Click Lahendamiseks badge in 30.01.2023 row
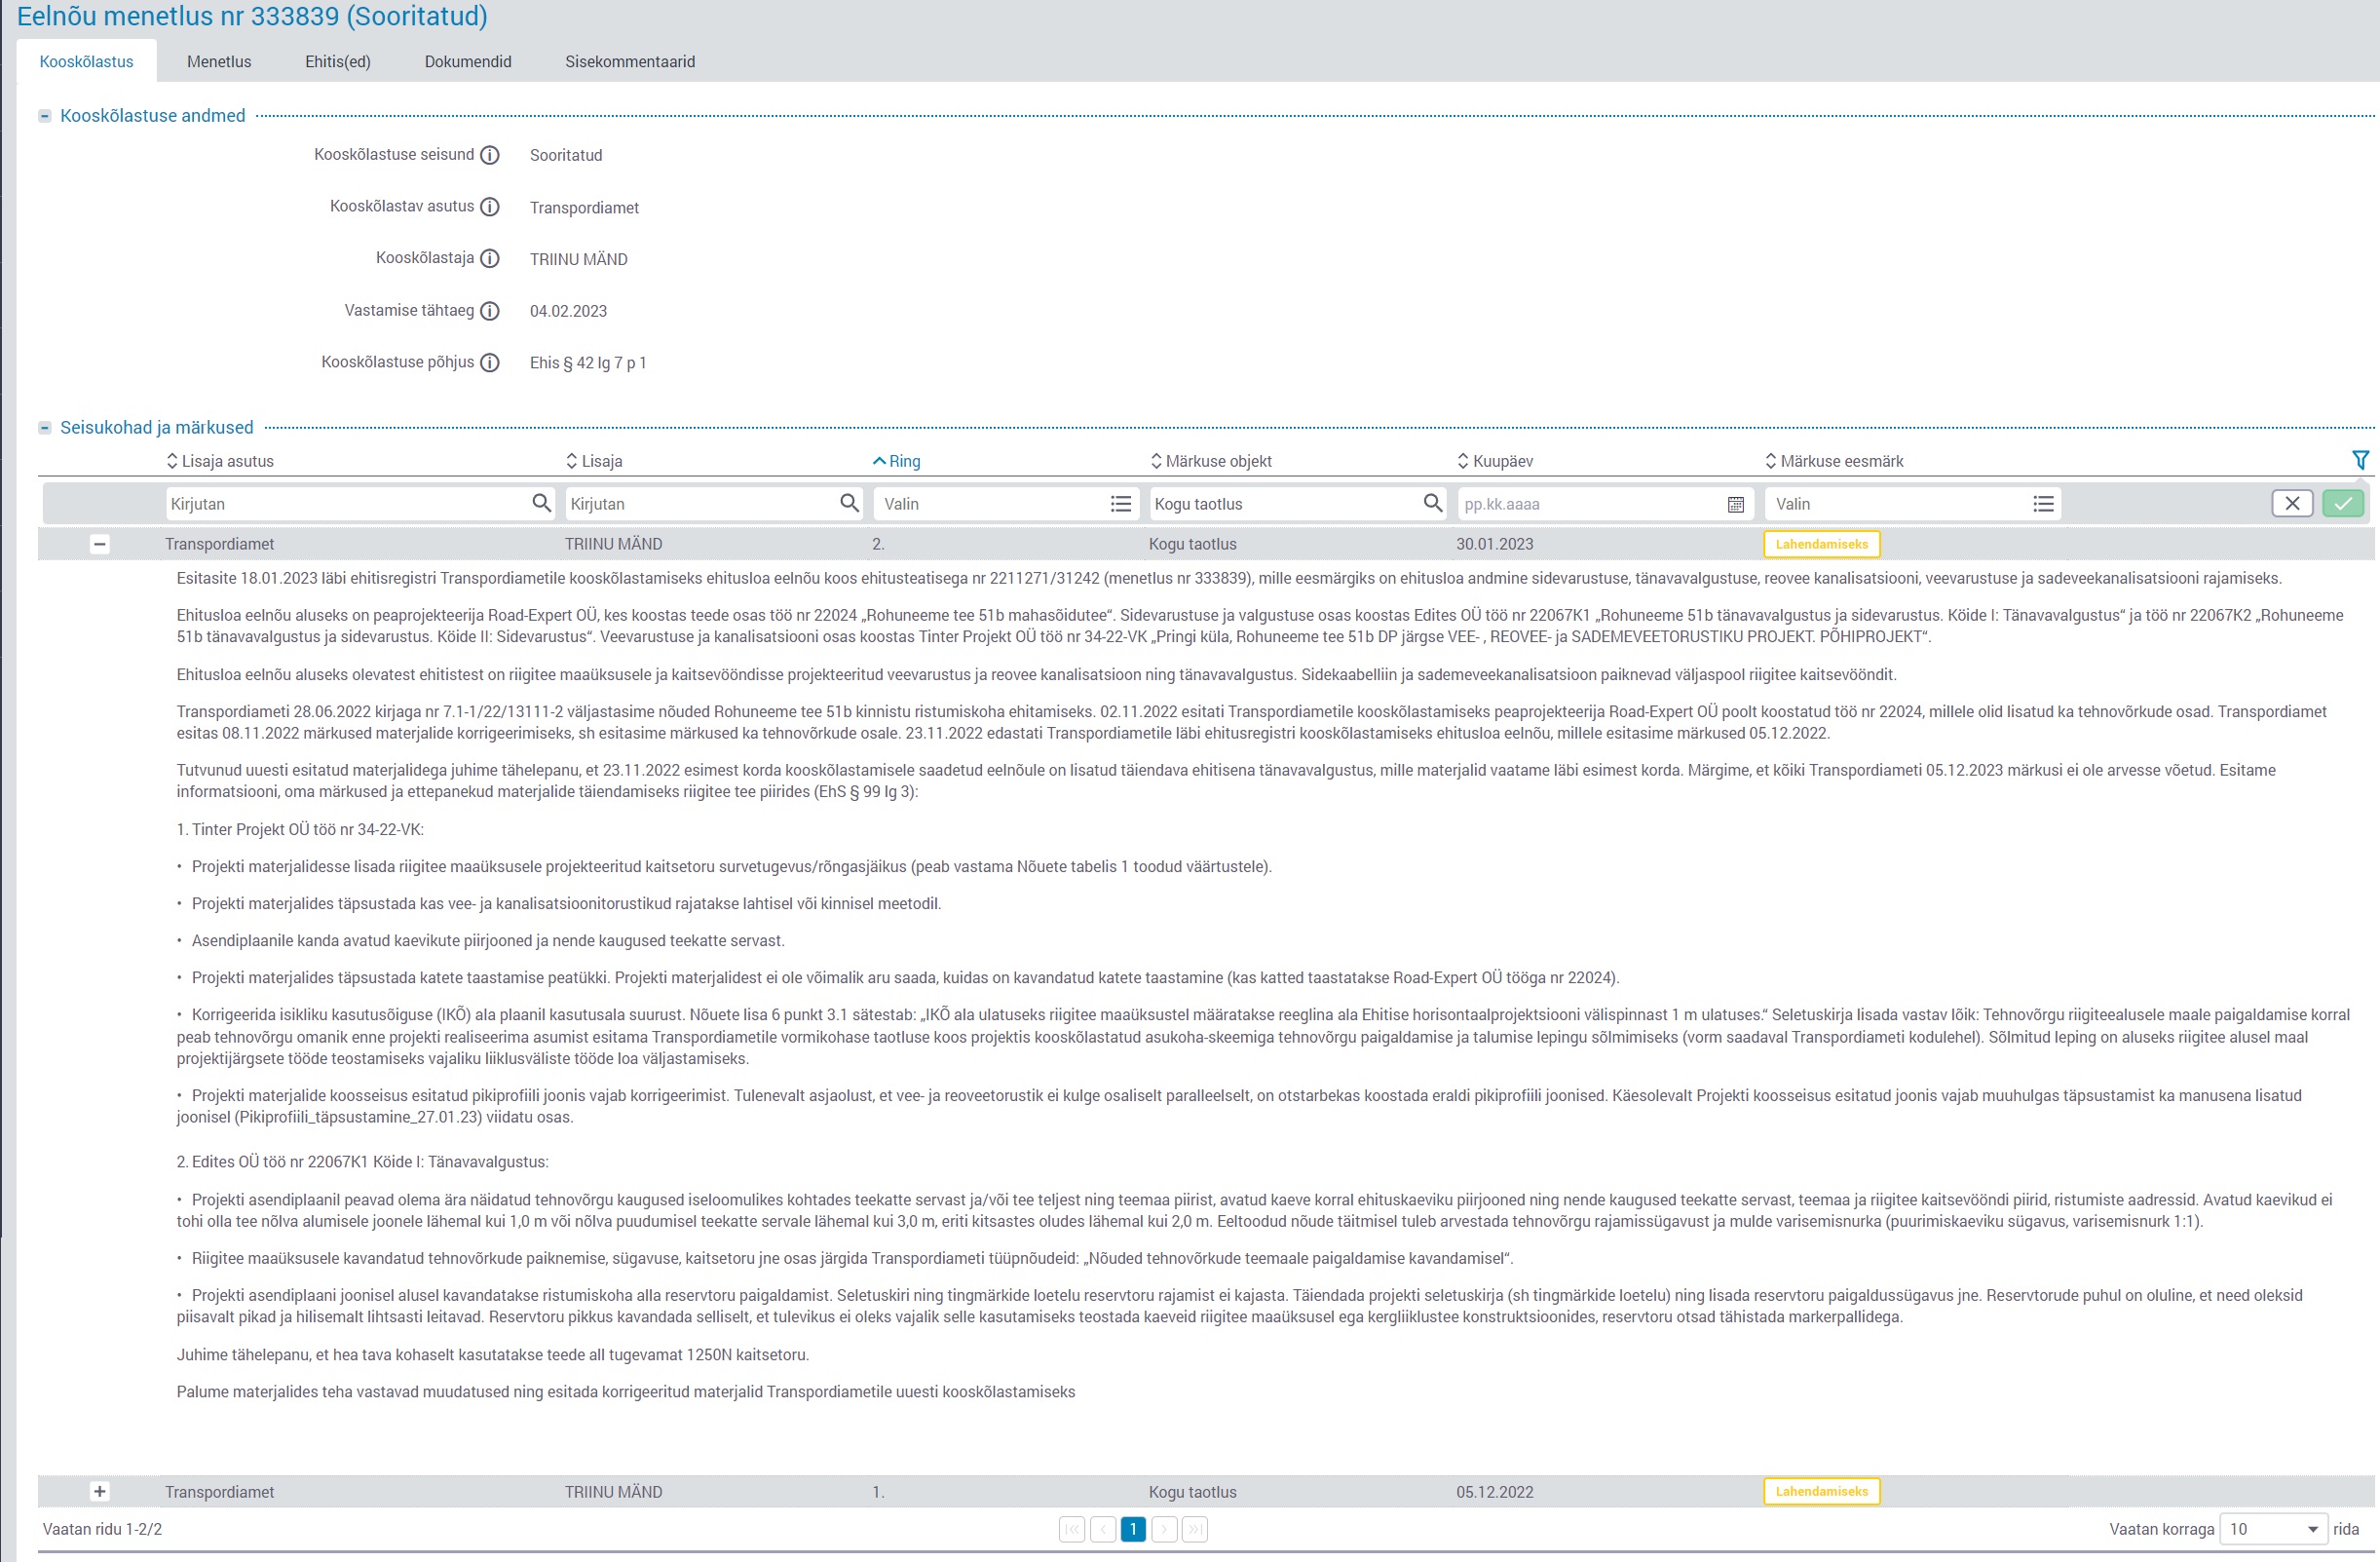 [1822, 544]
